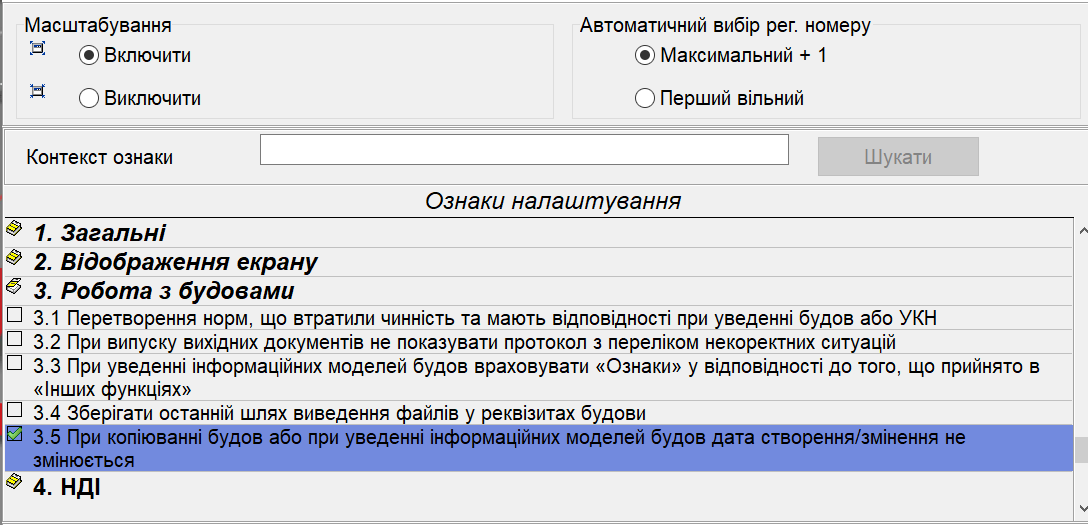Click the scaling icon beside Включити
Screen dimensions: 1088x525
(38, 48)
